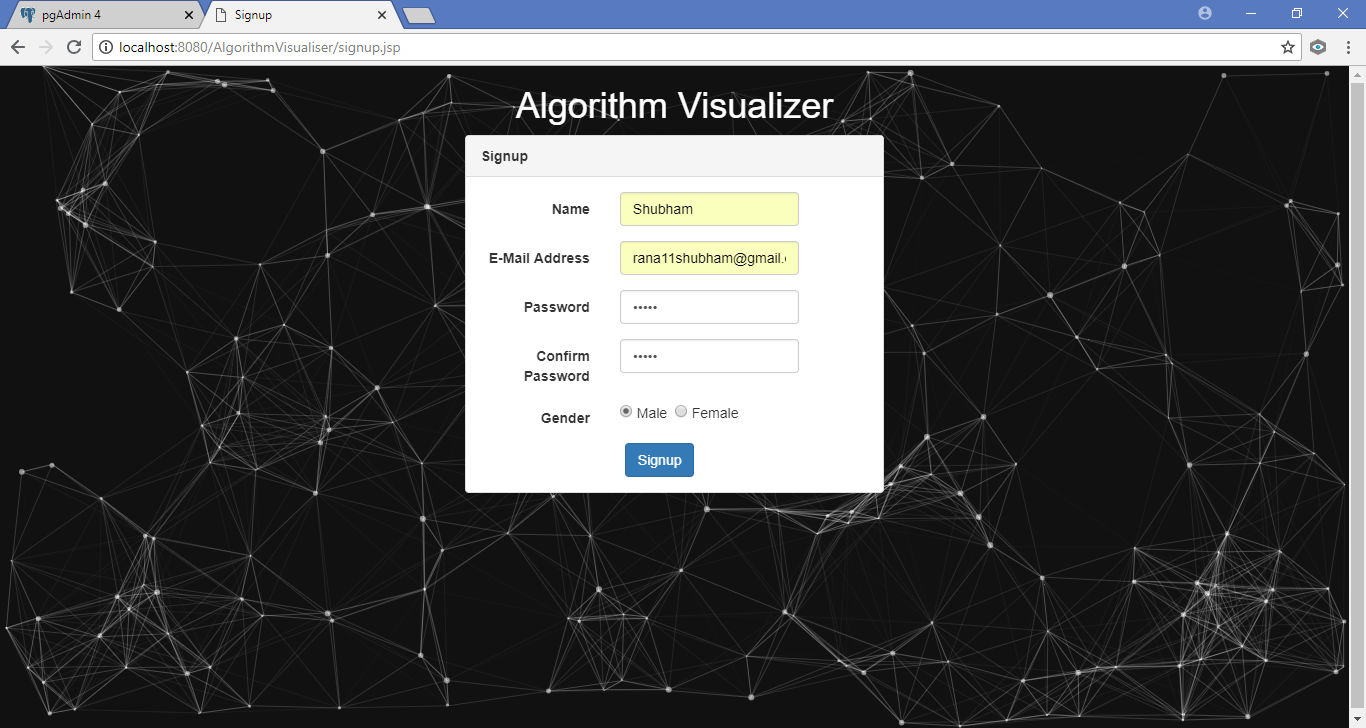
Task: Click the page scrollbar up arrow
Action: pyautogui.click(x=1357, y=75)
